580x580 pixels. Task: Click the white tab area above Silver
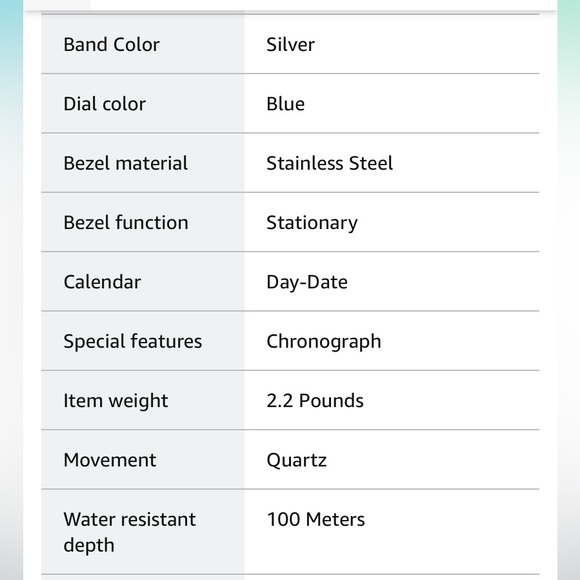pos(324,4)
